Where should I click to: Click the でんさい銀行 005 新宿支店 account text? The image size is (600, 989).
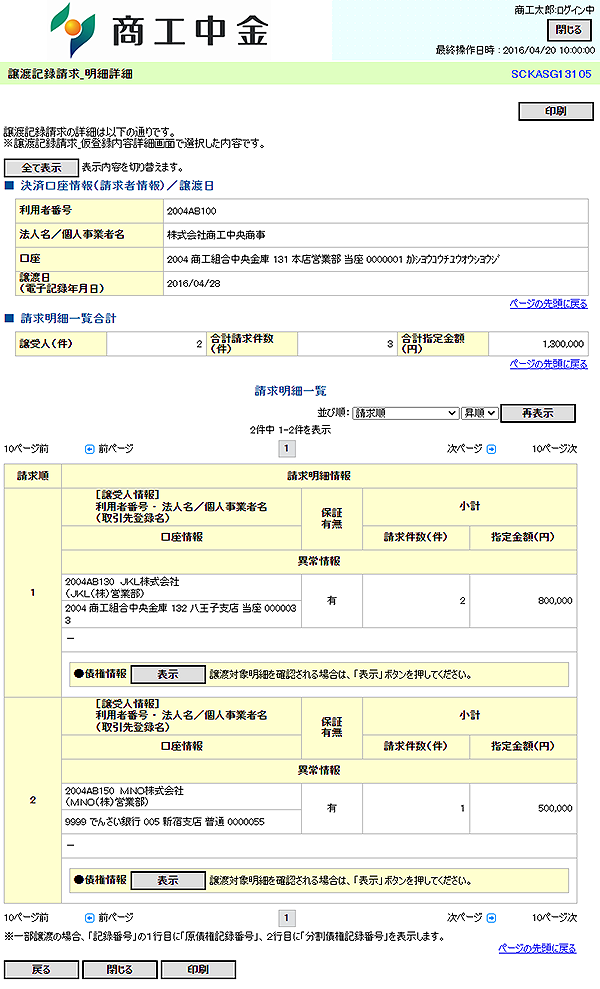click(165, 822)
